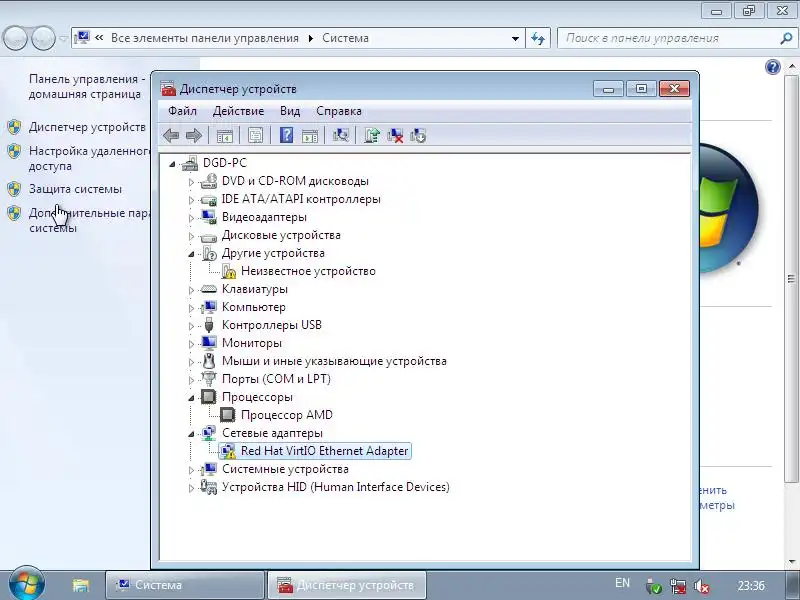Expand IDE ATA/ATAPI controllers node
800x600 pixels.
191,199
